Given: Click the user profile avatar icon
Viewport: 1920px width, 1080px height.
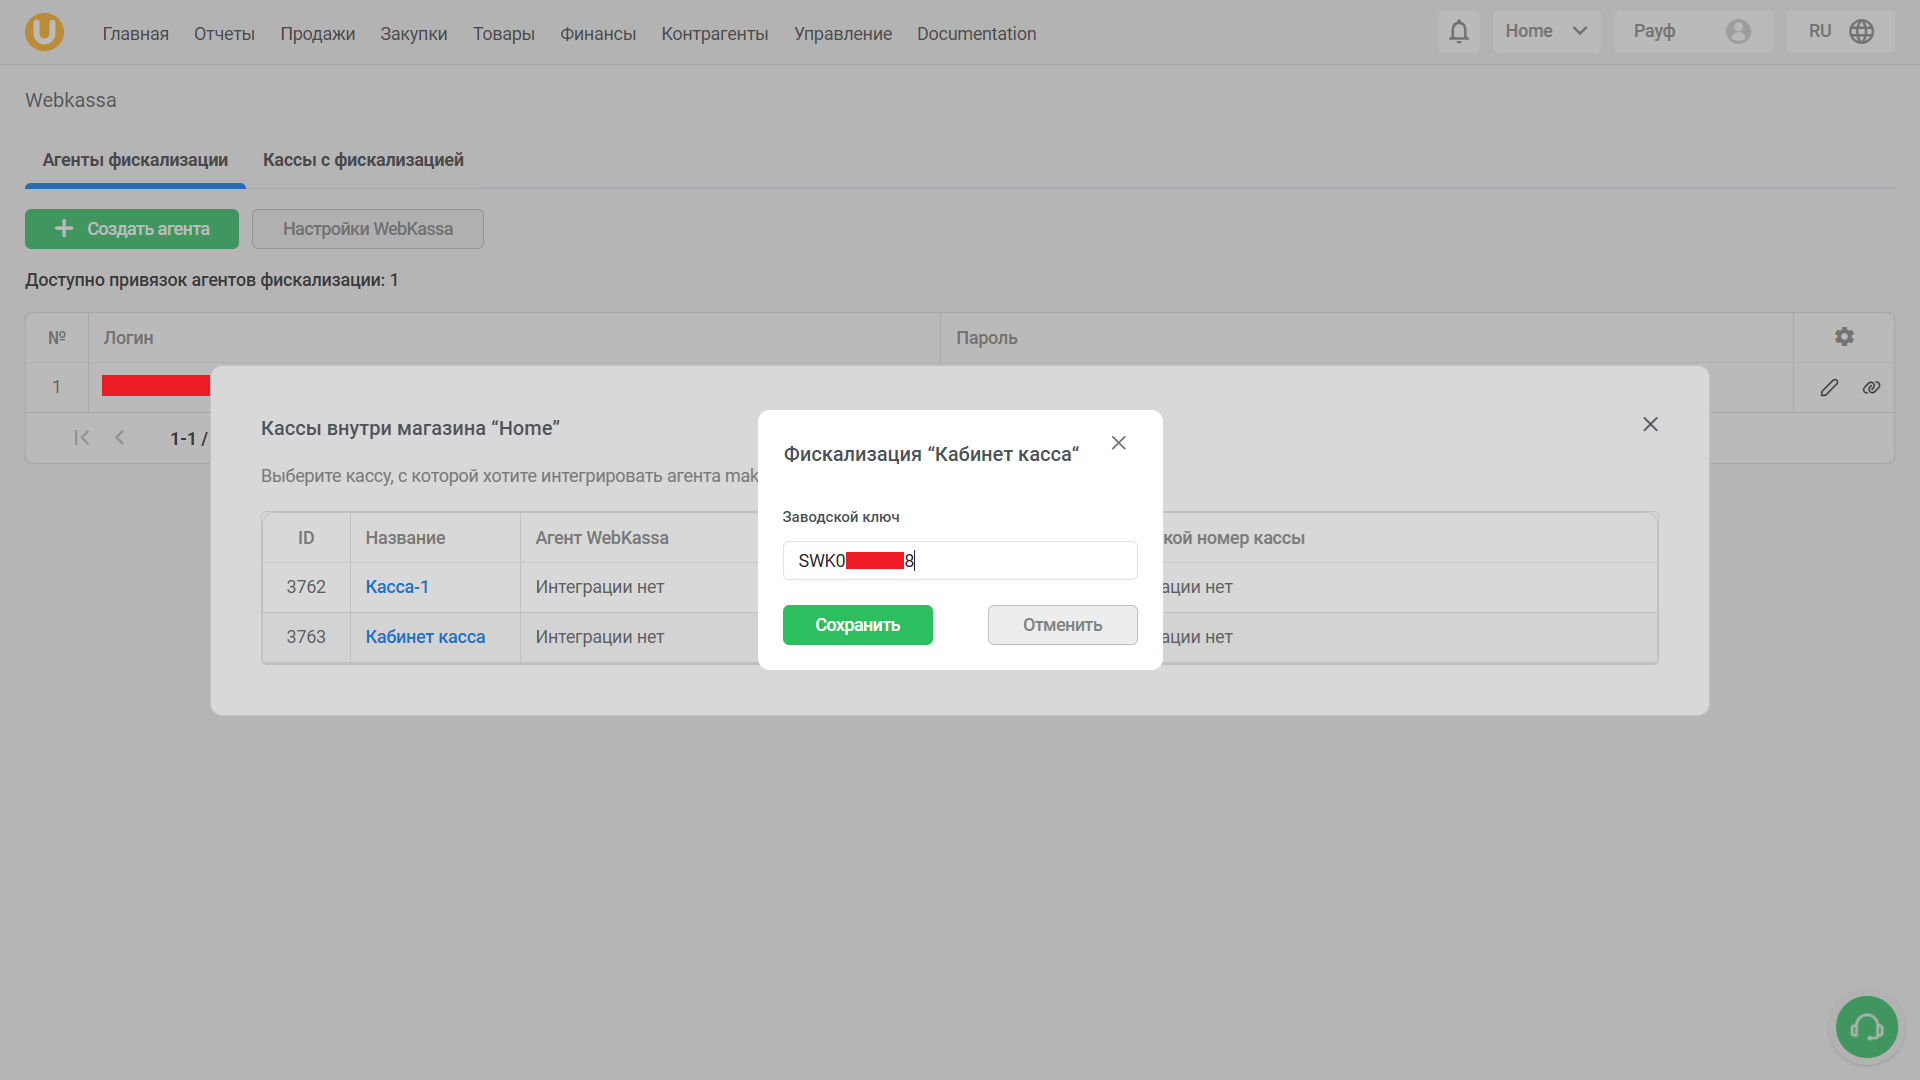Looking at the screenshot, I should 1738,32.
